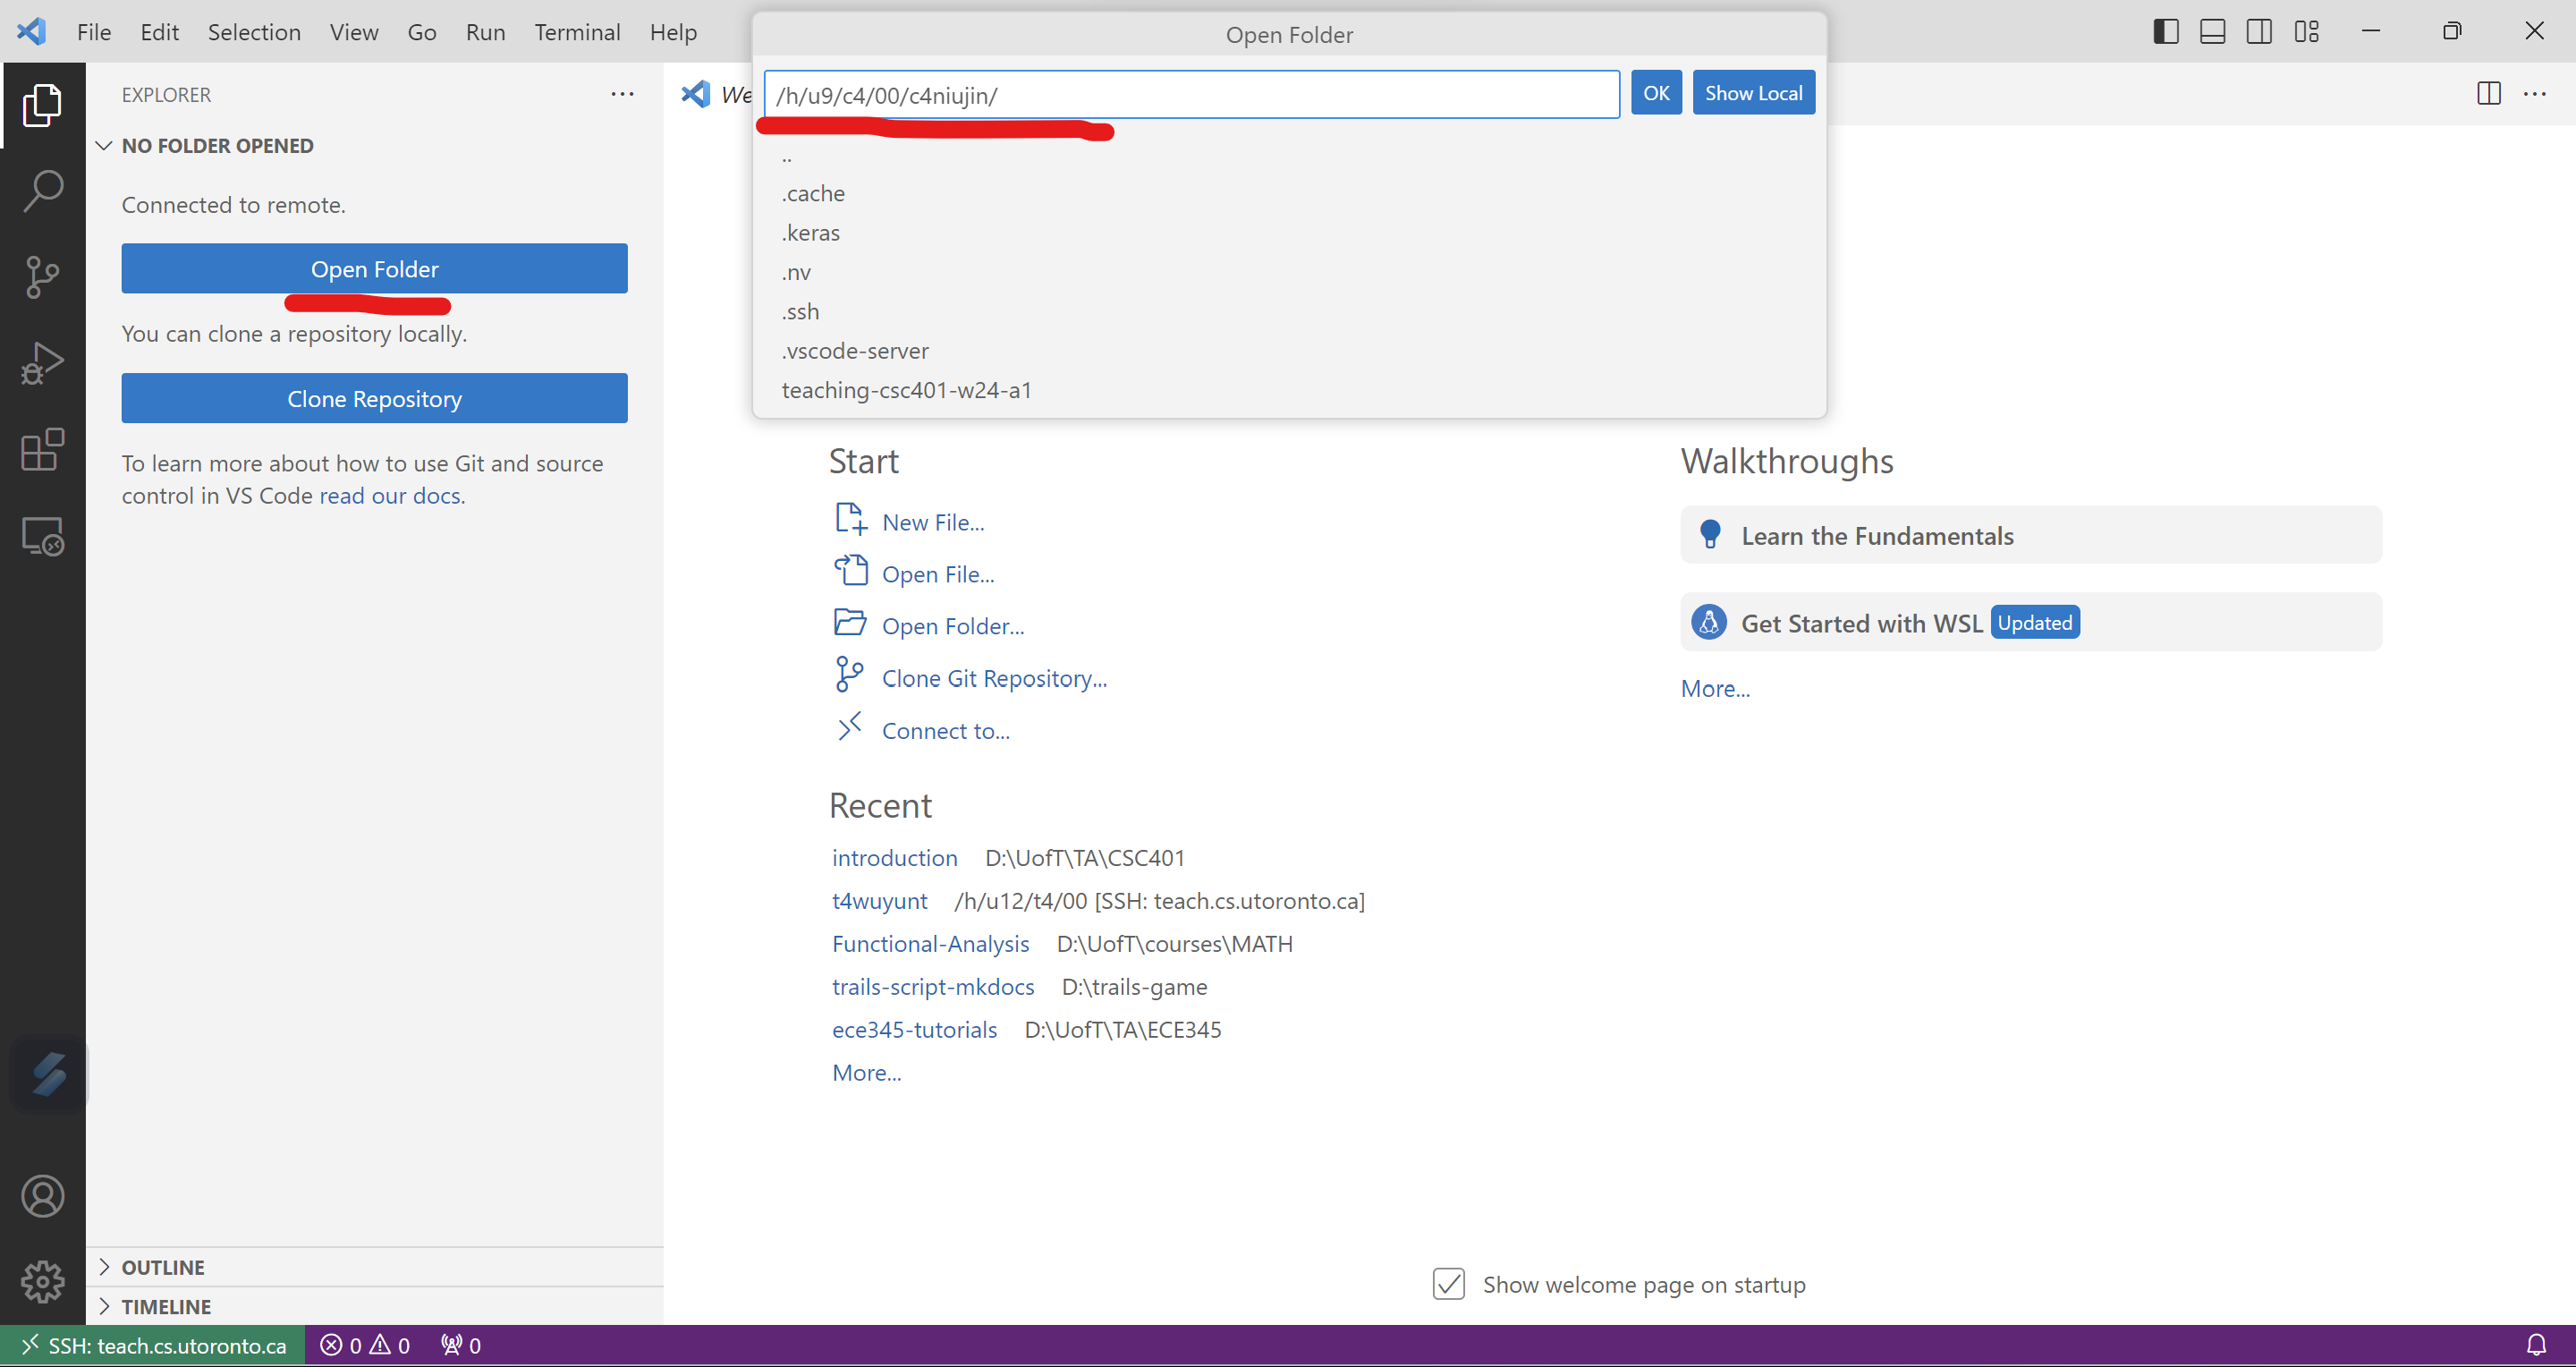This screenshot has height=1367, width=2576.
Task: Open the Go menu
Action: (422, 32)
